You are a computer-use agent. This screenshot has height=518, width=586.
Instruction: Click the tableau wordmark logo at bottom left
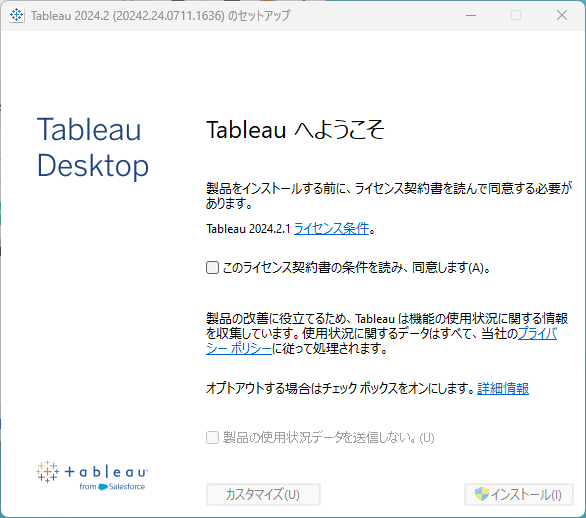coord(106,472)
